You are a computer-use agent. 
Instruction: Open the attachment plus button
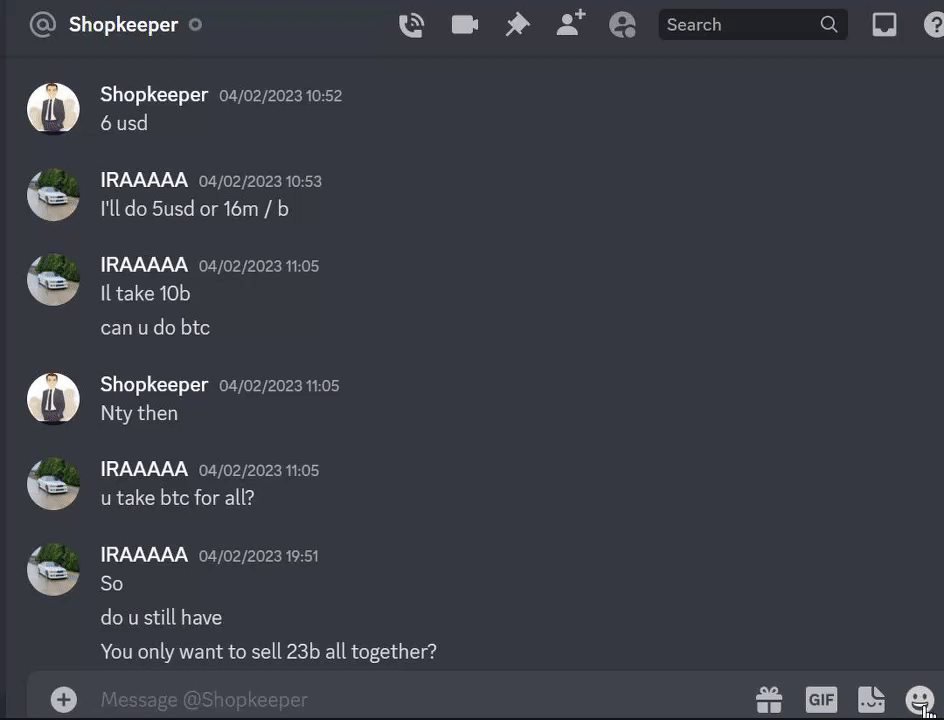click(x=64, y=700)
